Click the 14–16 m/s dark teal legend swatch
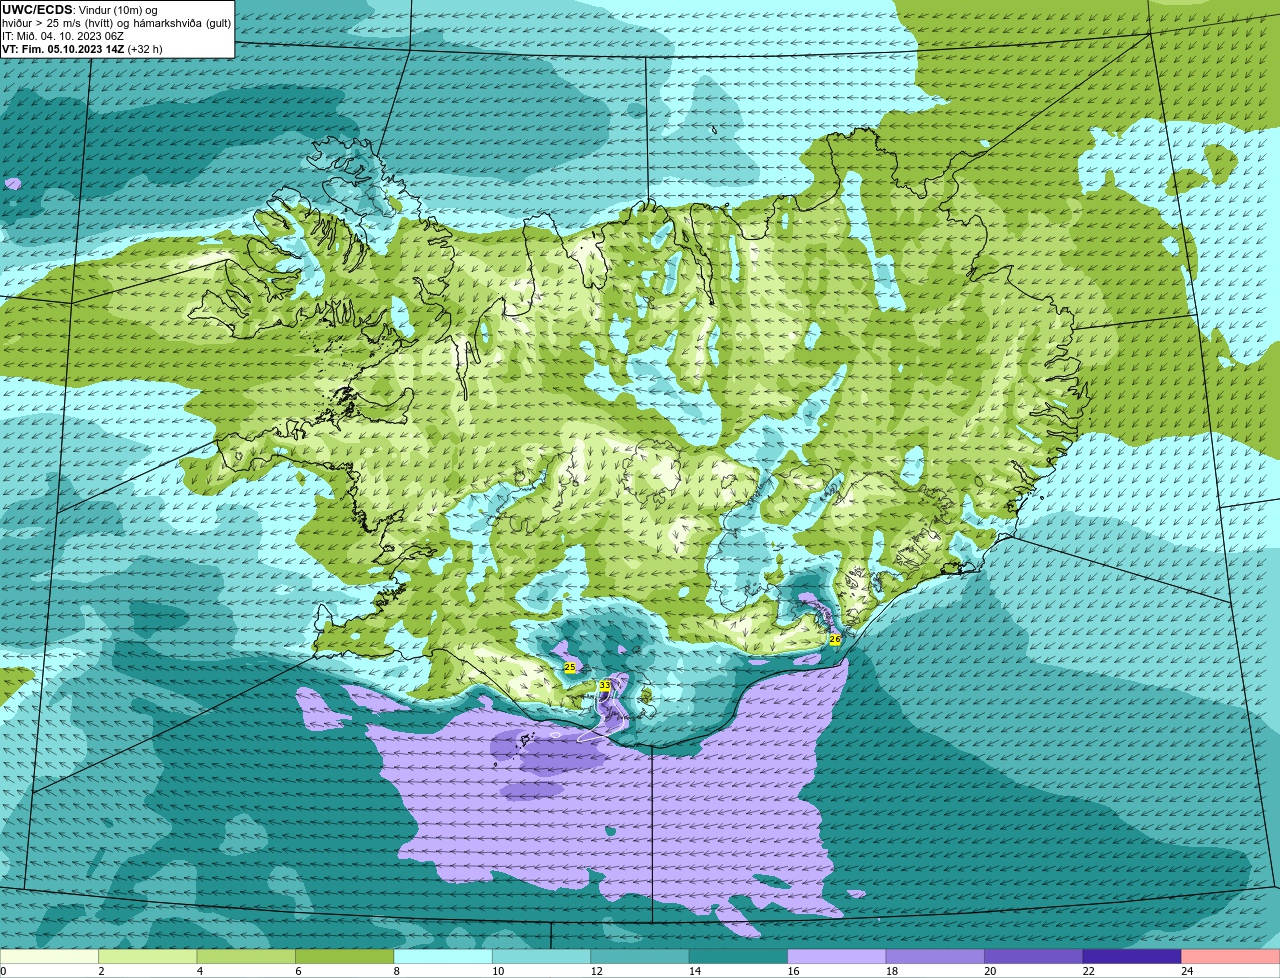This screenshot has width=1280, height=978. [x=739, y=956]
